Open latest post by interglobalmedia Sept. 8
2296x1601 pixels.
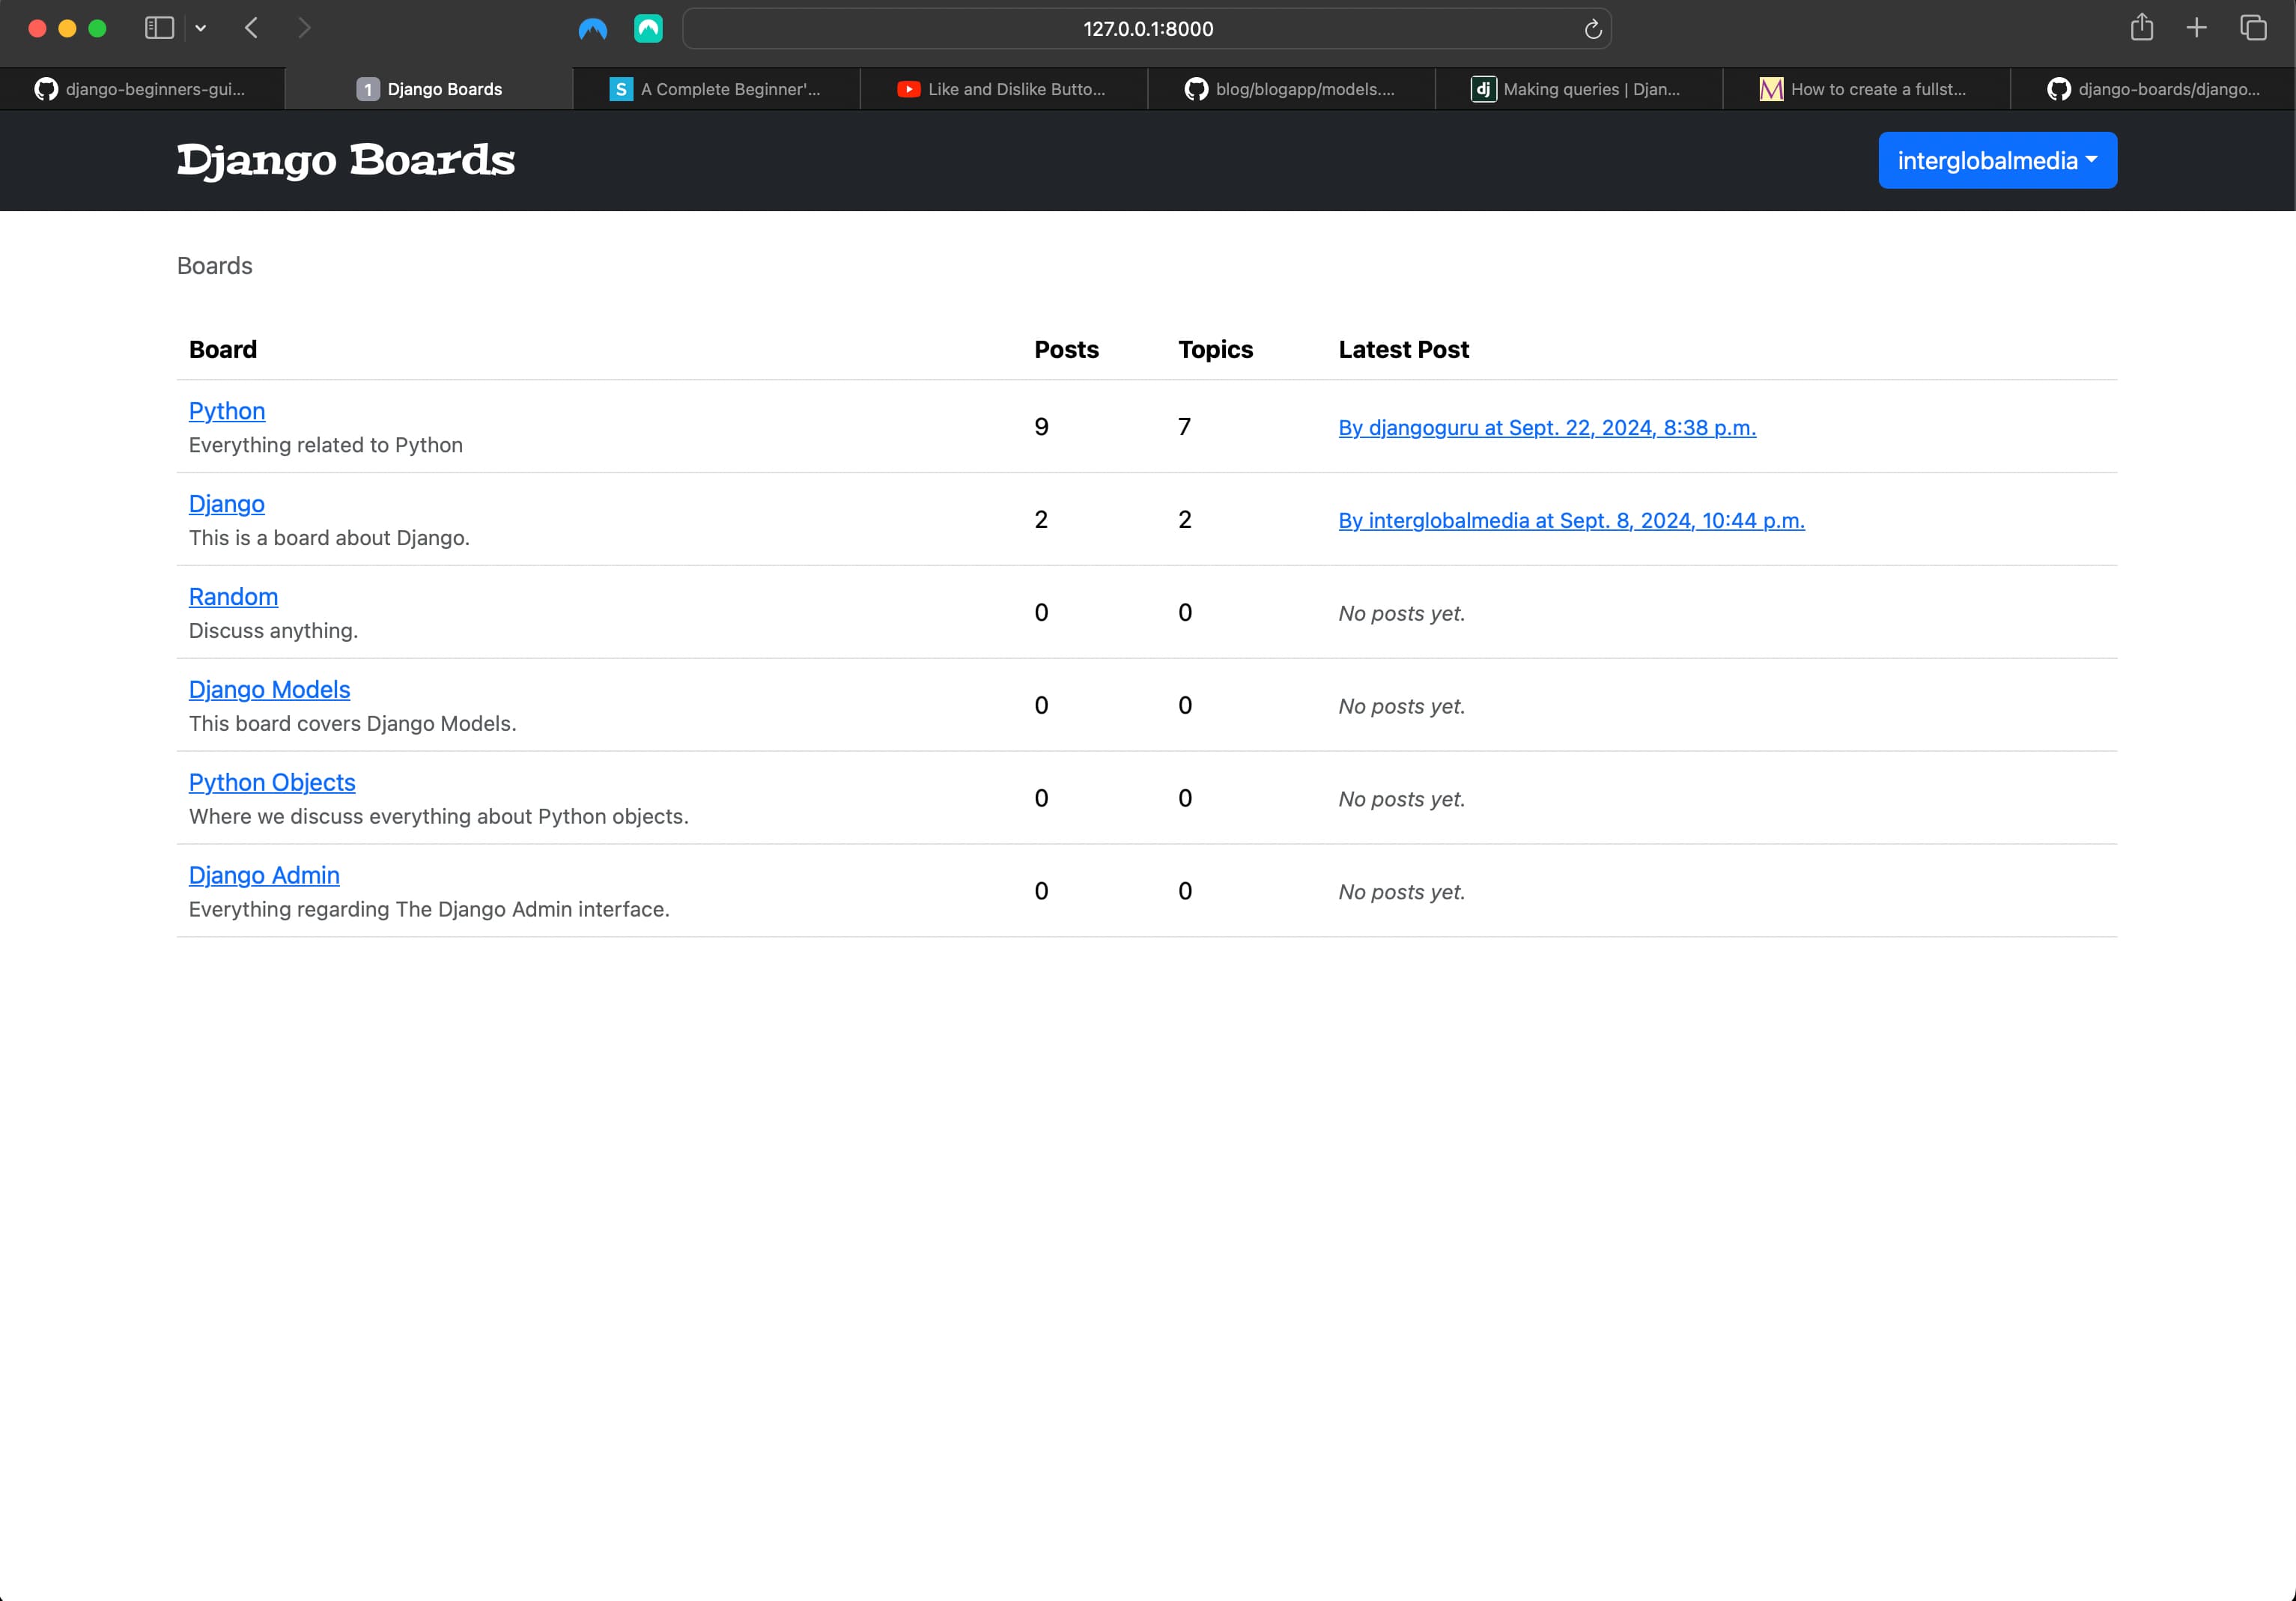tap(1571, 521)
